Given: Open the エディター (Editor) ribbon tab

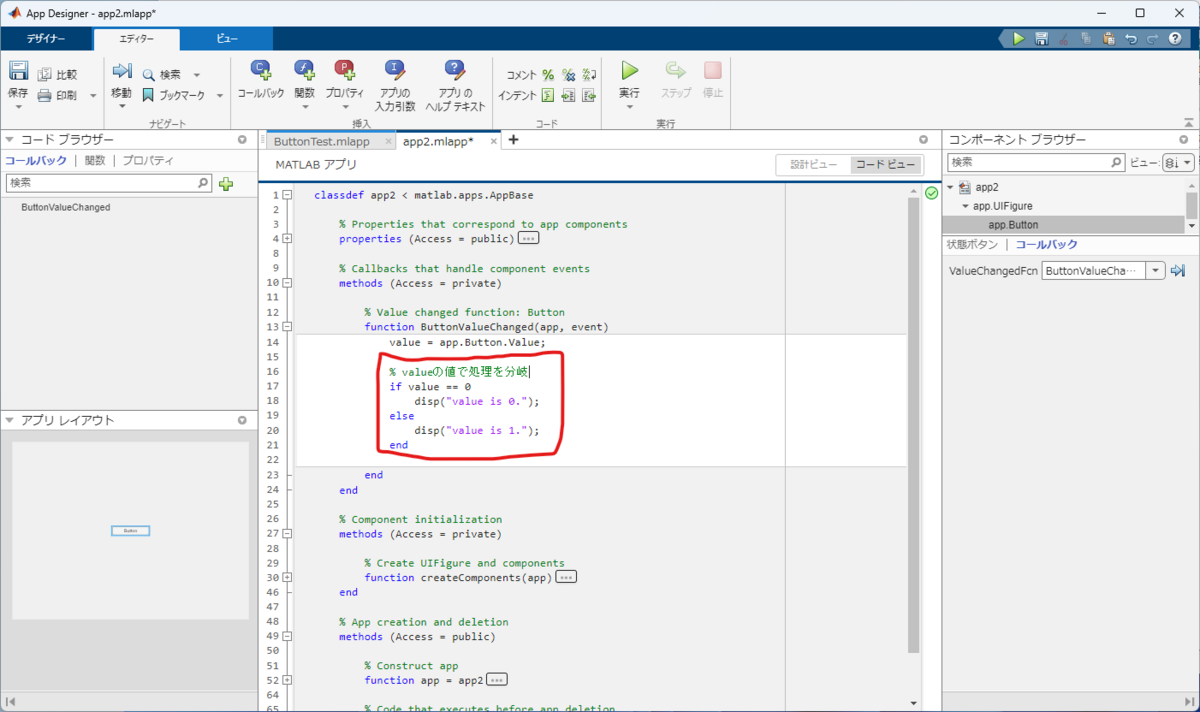Looking at the screenshot, I should pos(137,39).
